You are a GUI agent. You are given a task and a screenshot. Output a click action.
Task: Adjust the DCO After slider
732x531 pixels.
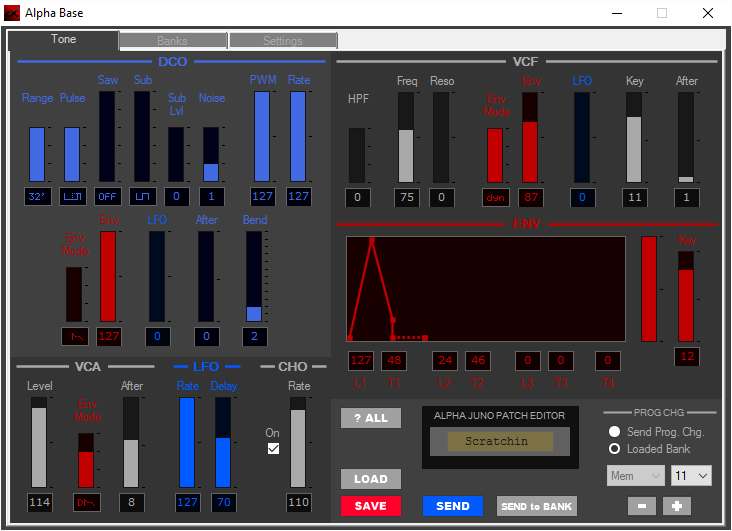coord(206,276)
